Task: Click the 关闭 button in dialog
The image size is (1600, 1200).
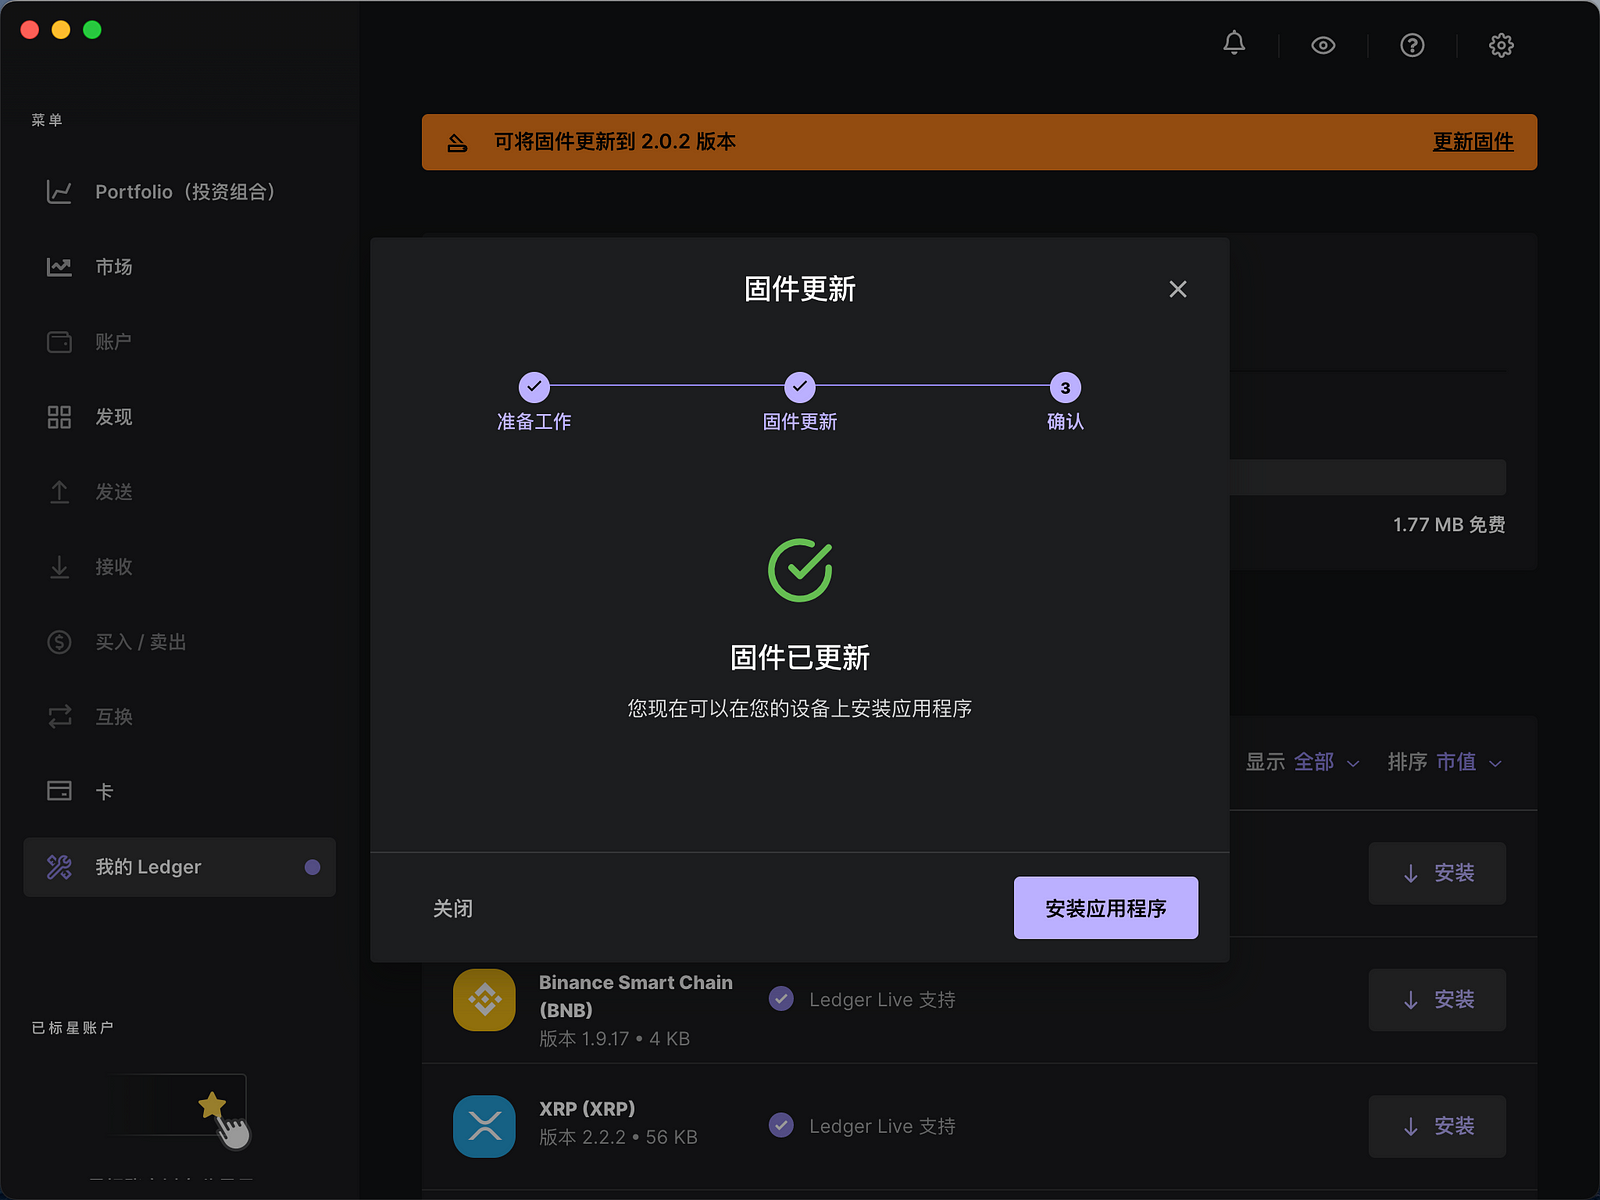Action: pos(453,909)
